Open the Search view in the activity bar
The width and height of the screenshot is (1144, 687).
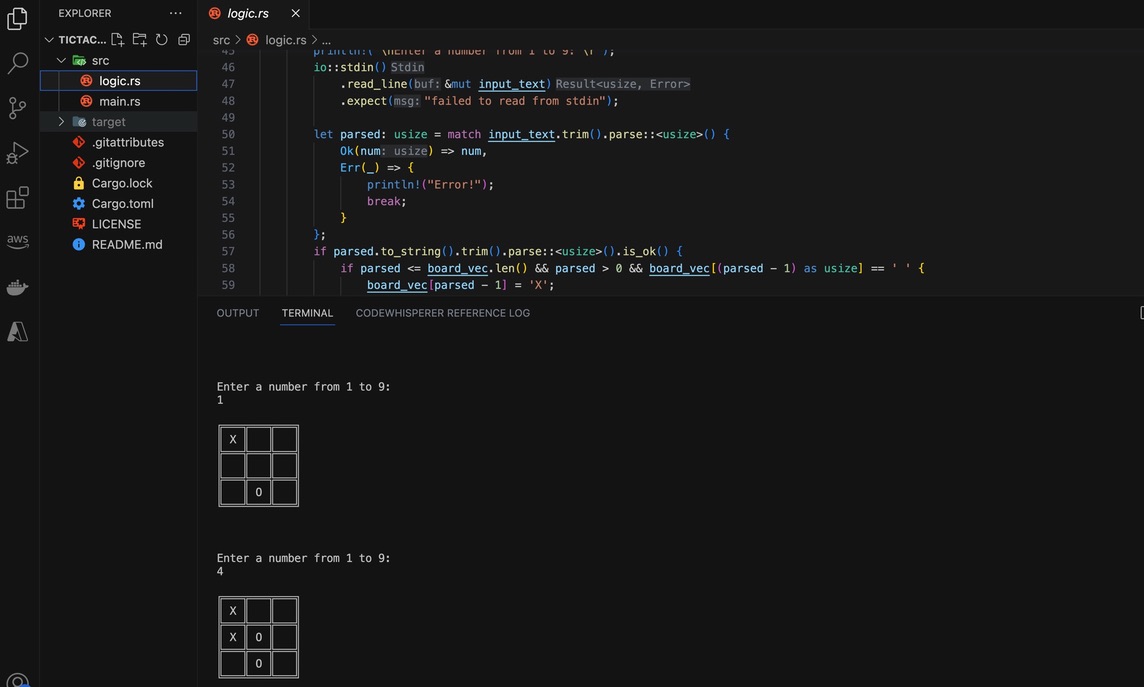pos(17,63)
